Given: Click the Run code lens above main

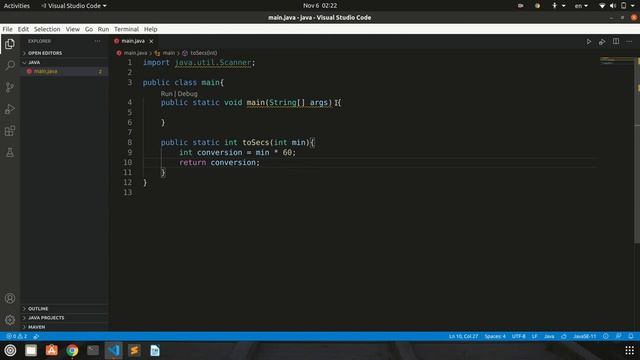Looking at the screenshot, I should tap(167, 93).
